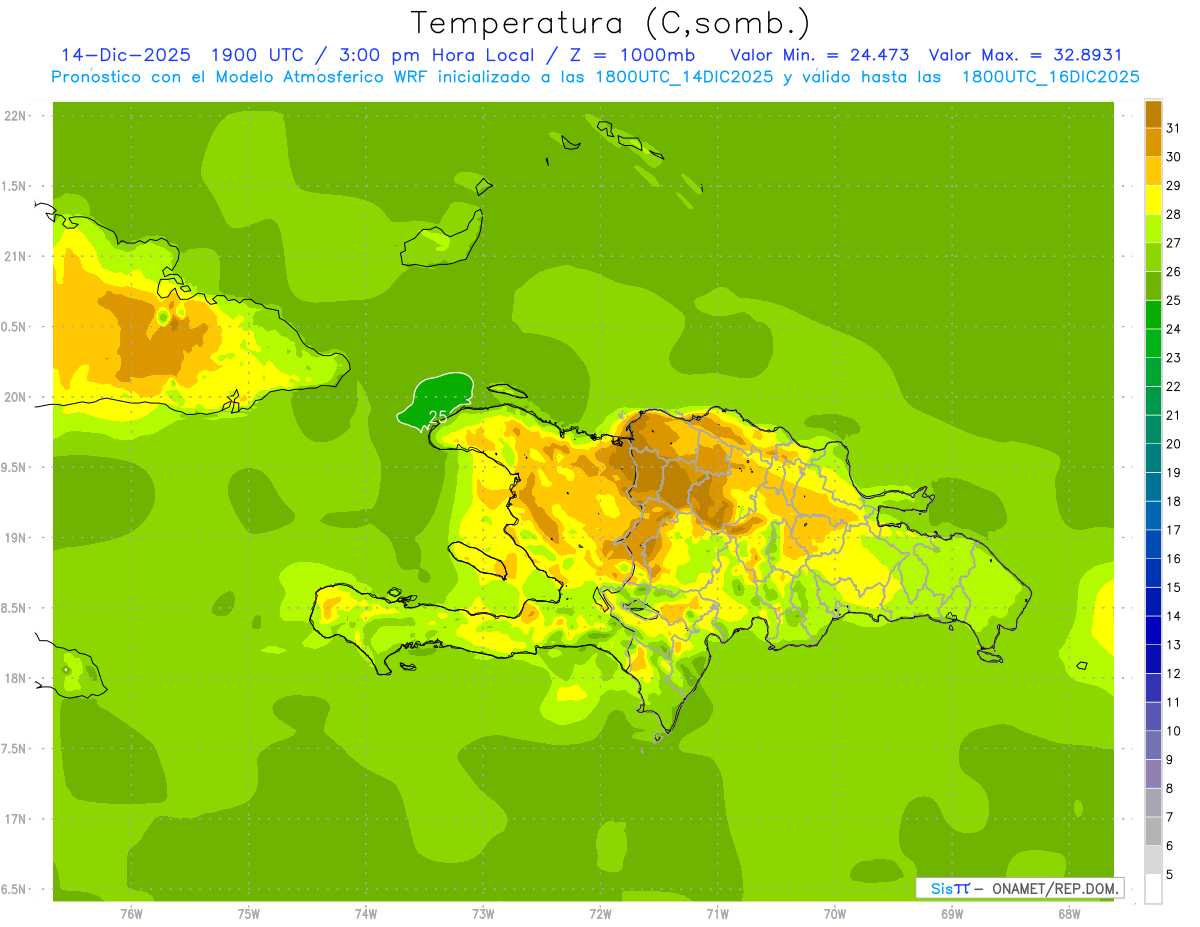The width and height of the screenshot is (1200, 927).
Task: Click '1800UTC_14DIC2025' initialization time text
Action: (x=684, y=77)
